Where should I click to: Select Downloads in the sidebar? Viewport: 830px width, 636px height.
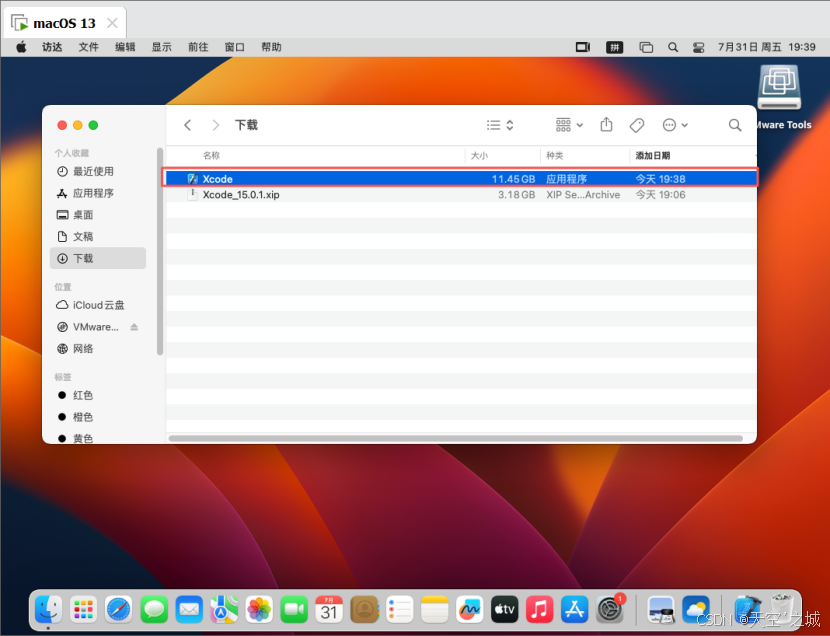[x=98, y=258]
